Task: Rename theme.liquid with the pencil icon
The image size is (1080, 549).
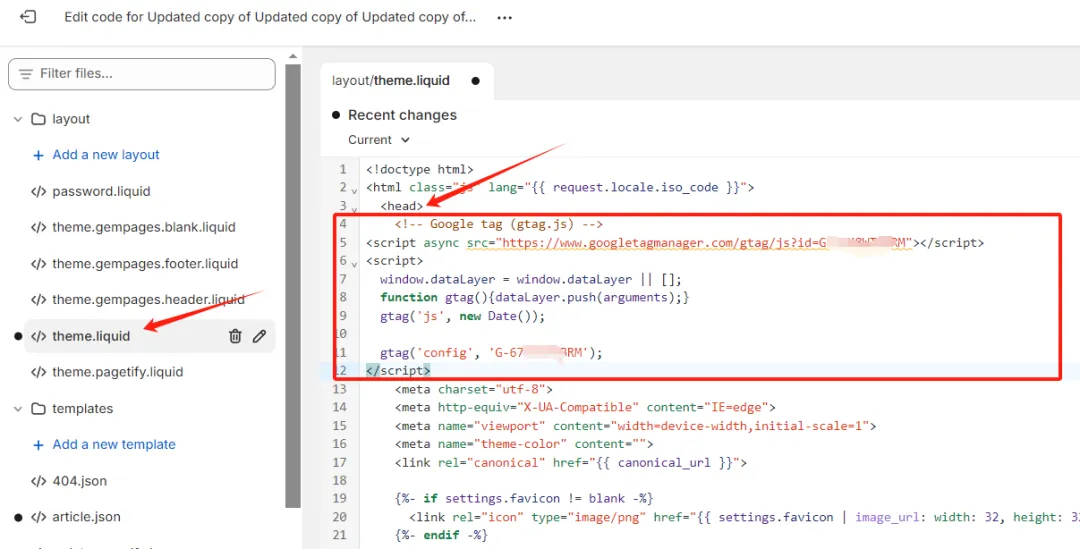Action: coord(259,336)
